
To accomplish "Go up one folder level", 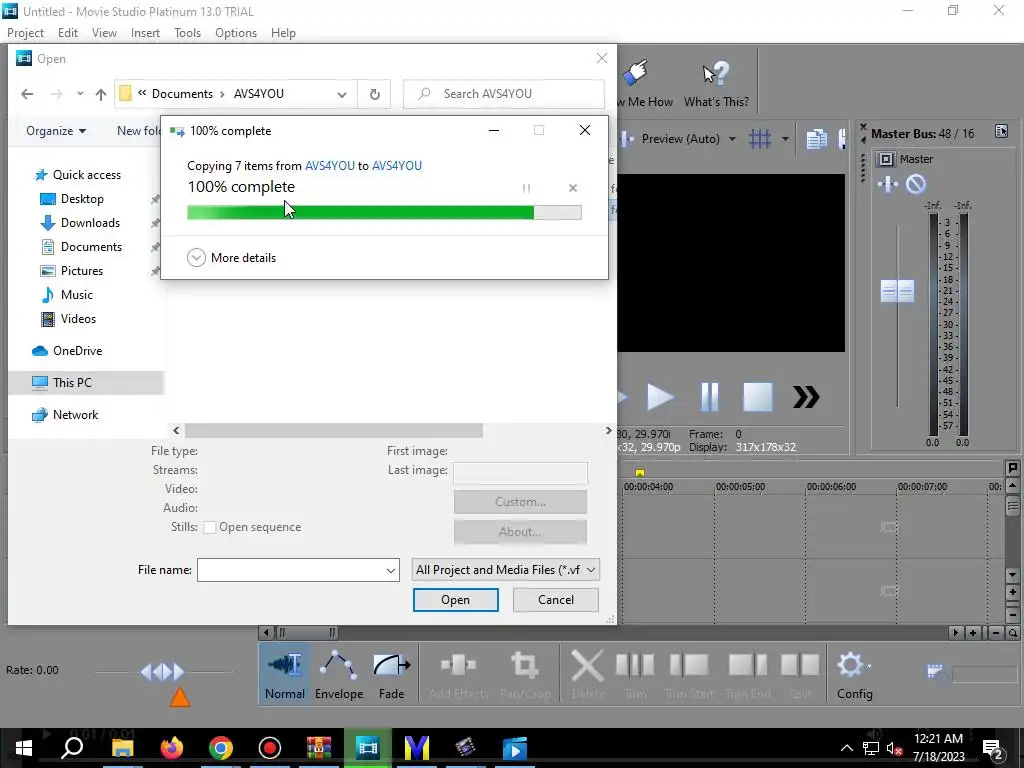I will (x=101, y=94).
